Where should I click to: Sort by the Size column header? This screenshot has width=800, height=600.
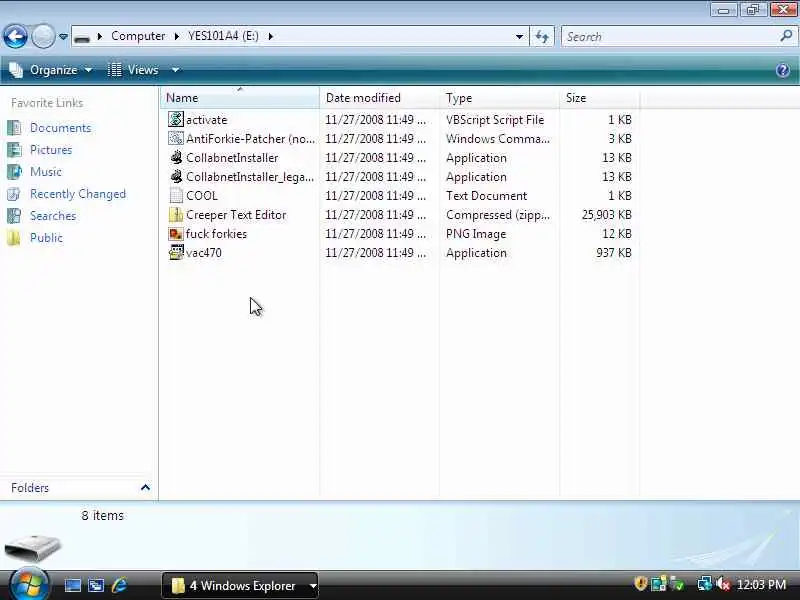[599, 97]
